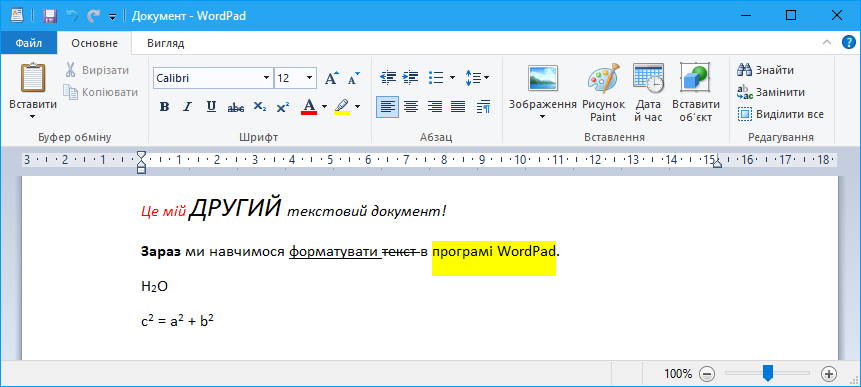Redo the action in the title bar
This screenshot has height=387, width=861.
93,16
